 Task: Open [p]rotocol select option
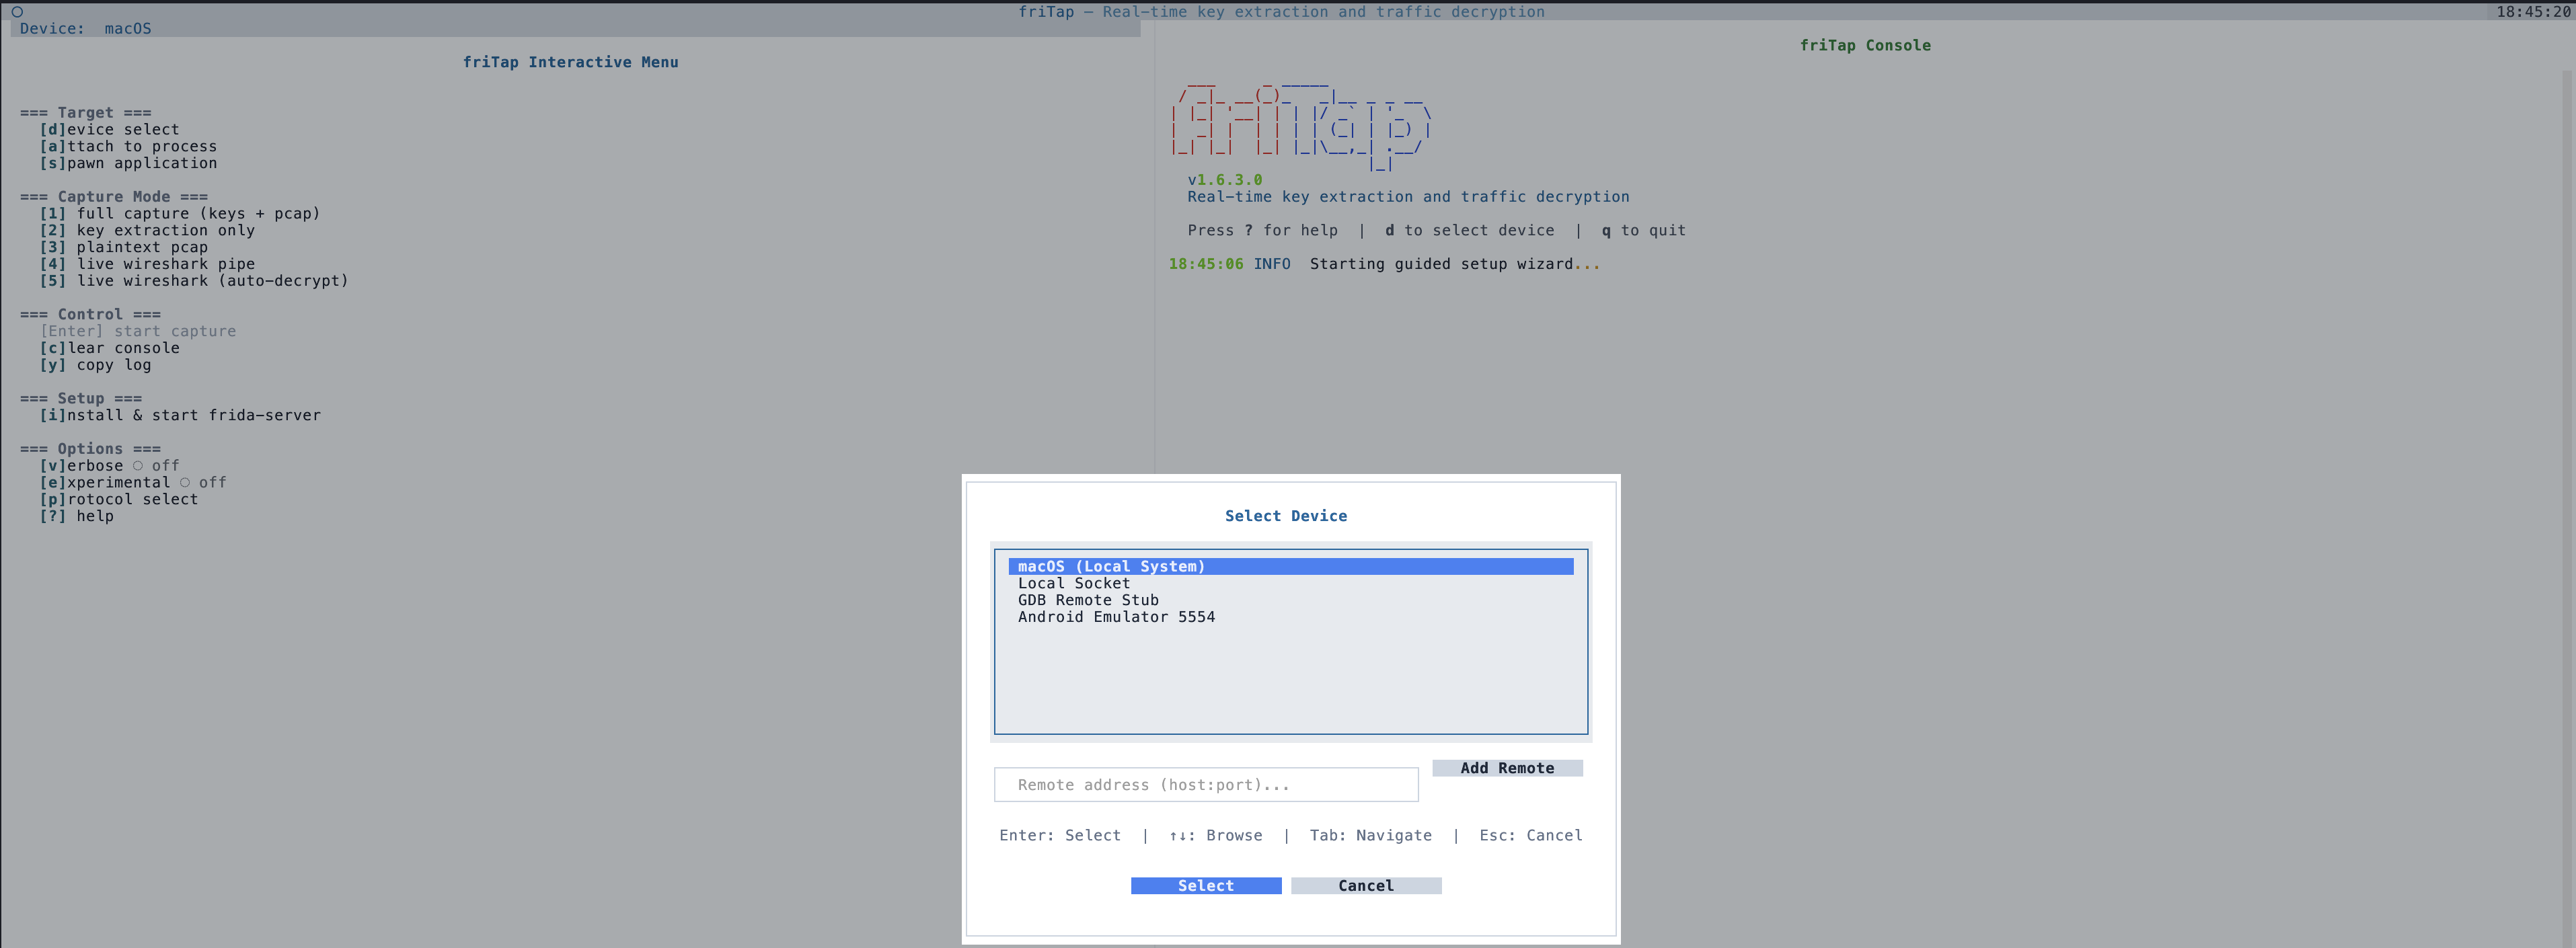[x=119, y=499]
